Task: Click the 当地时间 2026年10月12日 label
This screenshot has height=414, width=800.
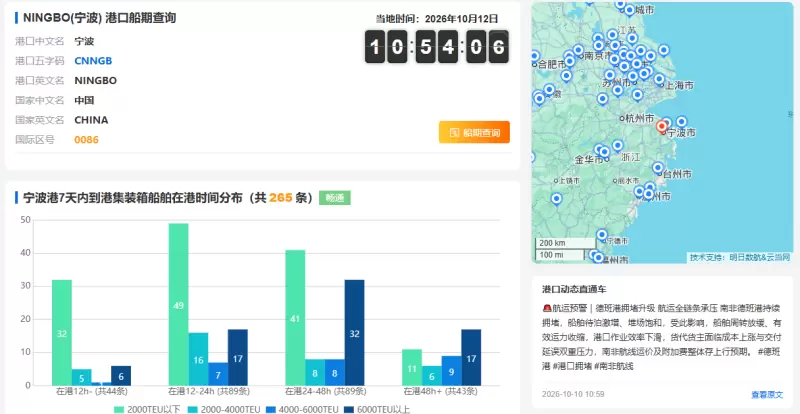Action: 437,19
